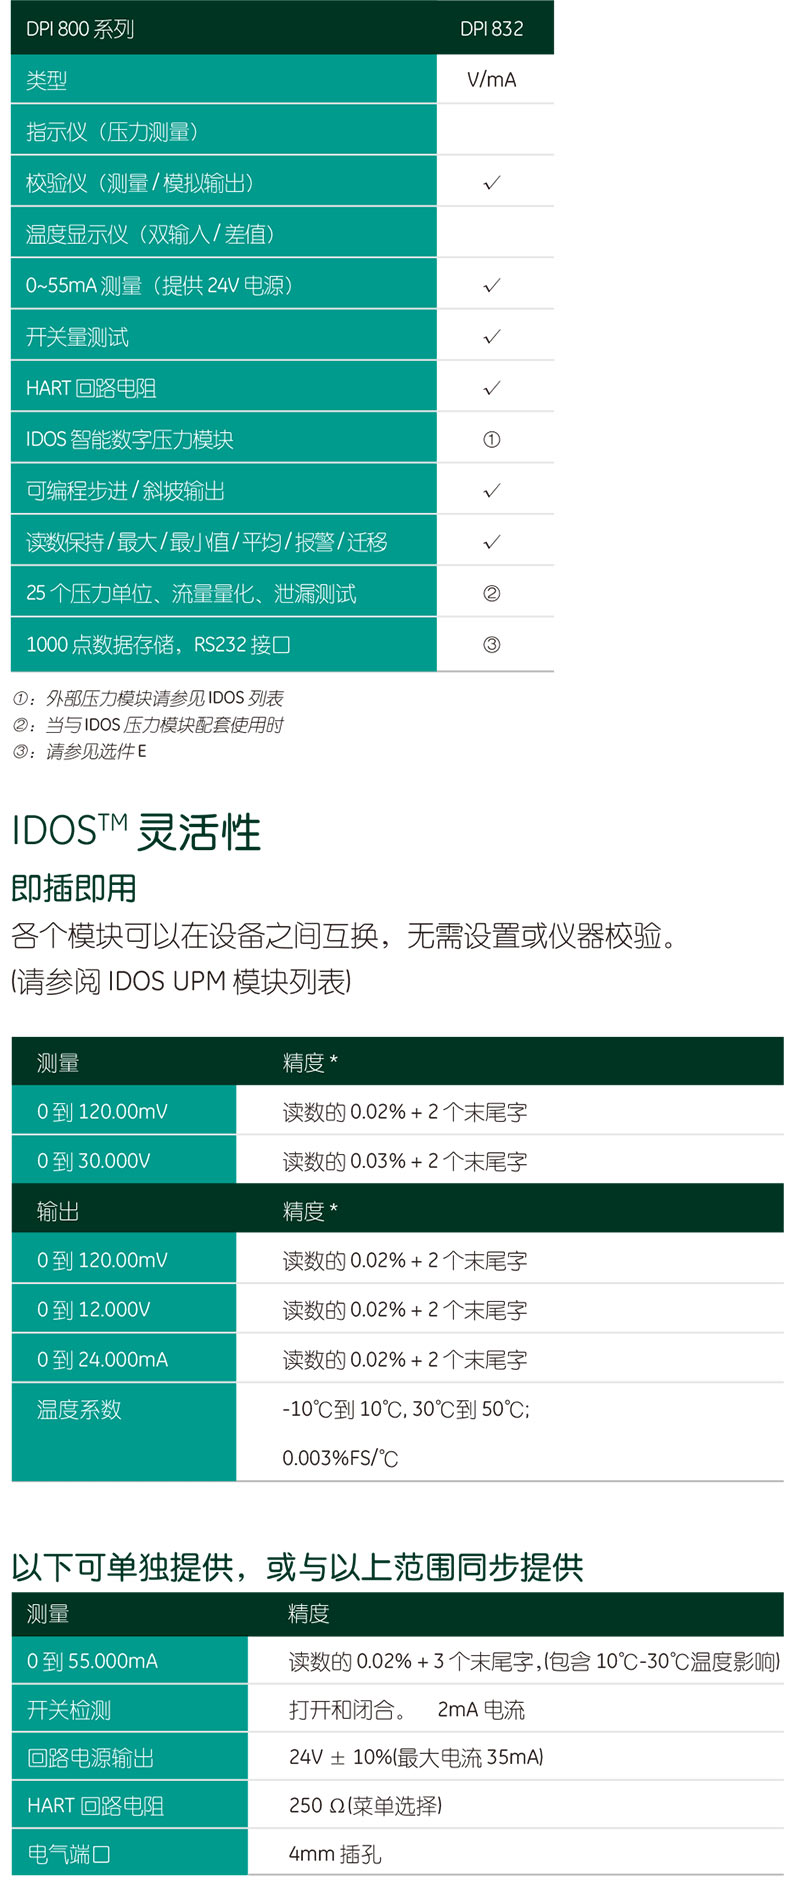Click the 请参阅 IDOS UPM 模块列表 text
This screenshot has width=790, height=1887.
181,982
